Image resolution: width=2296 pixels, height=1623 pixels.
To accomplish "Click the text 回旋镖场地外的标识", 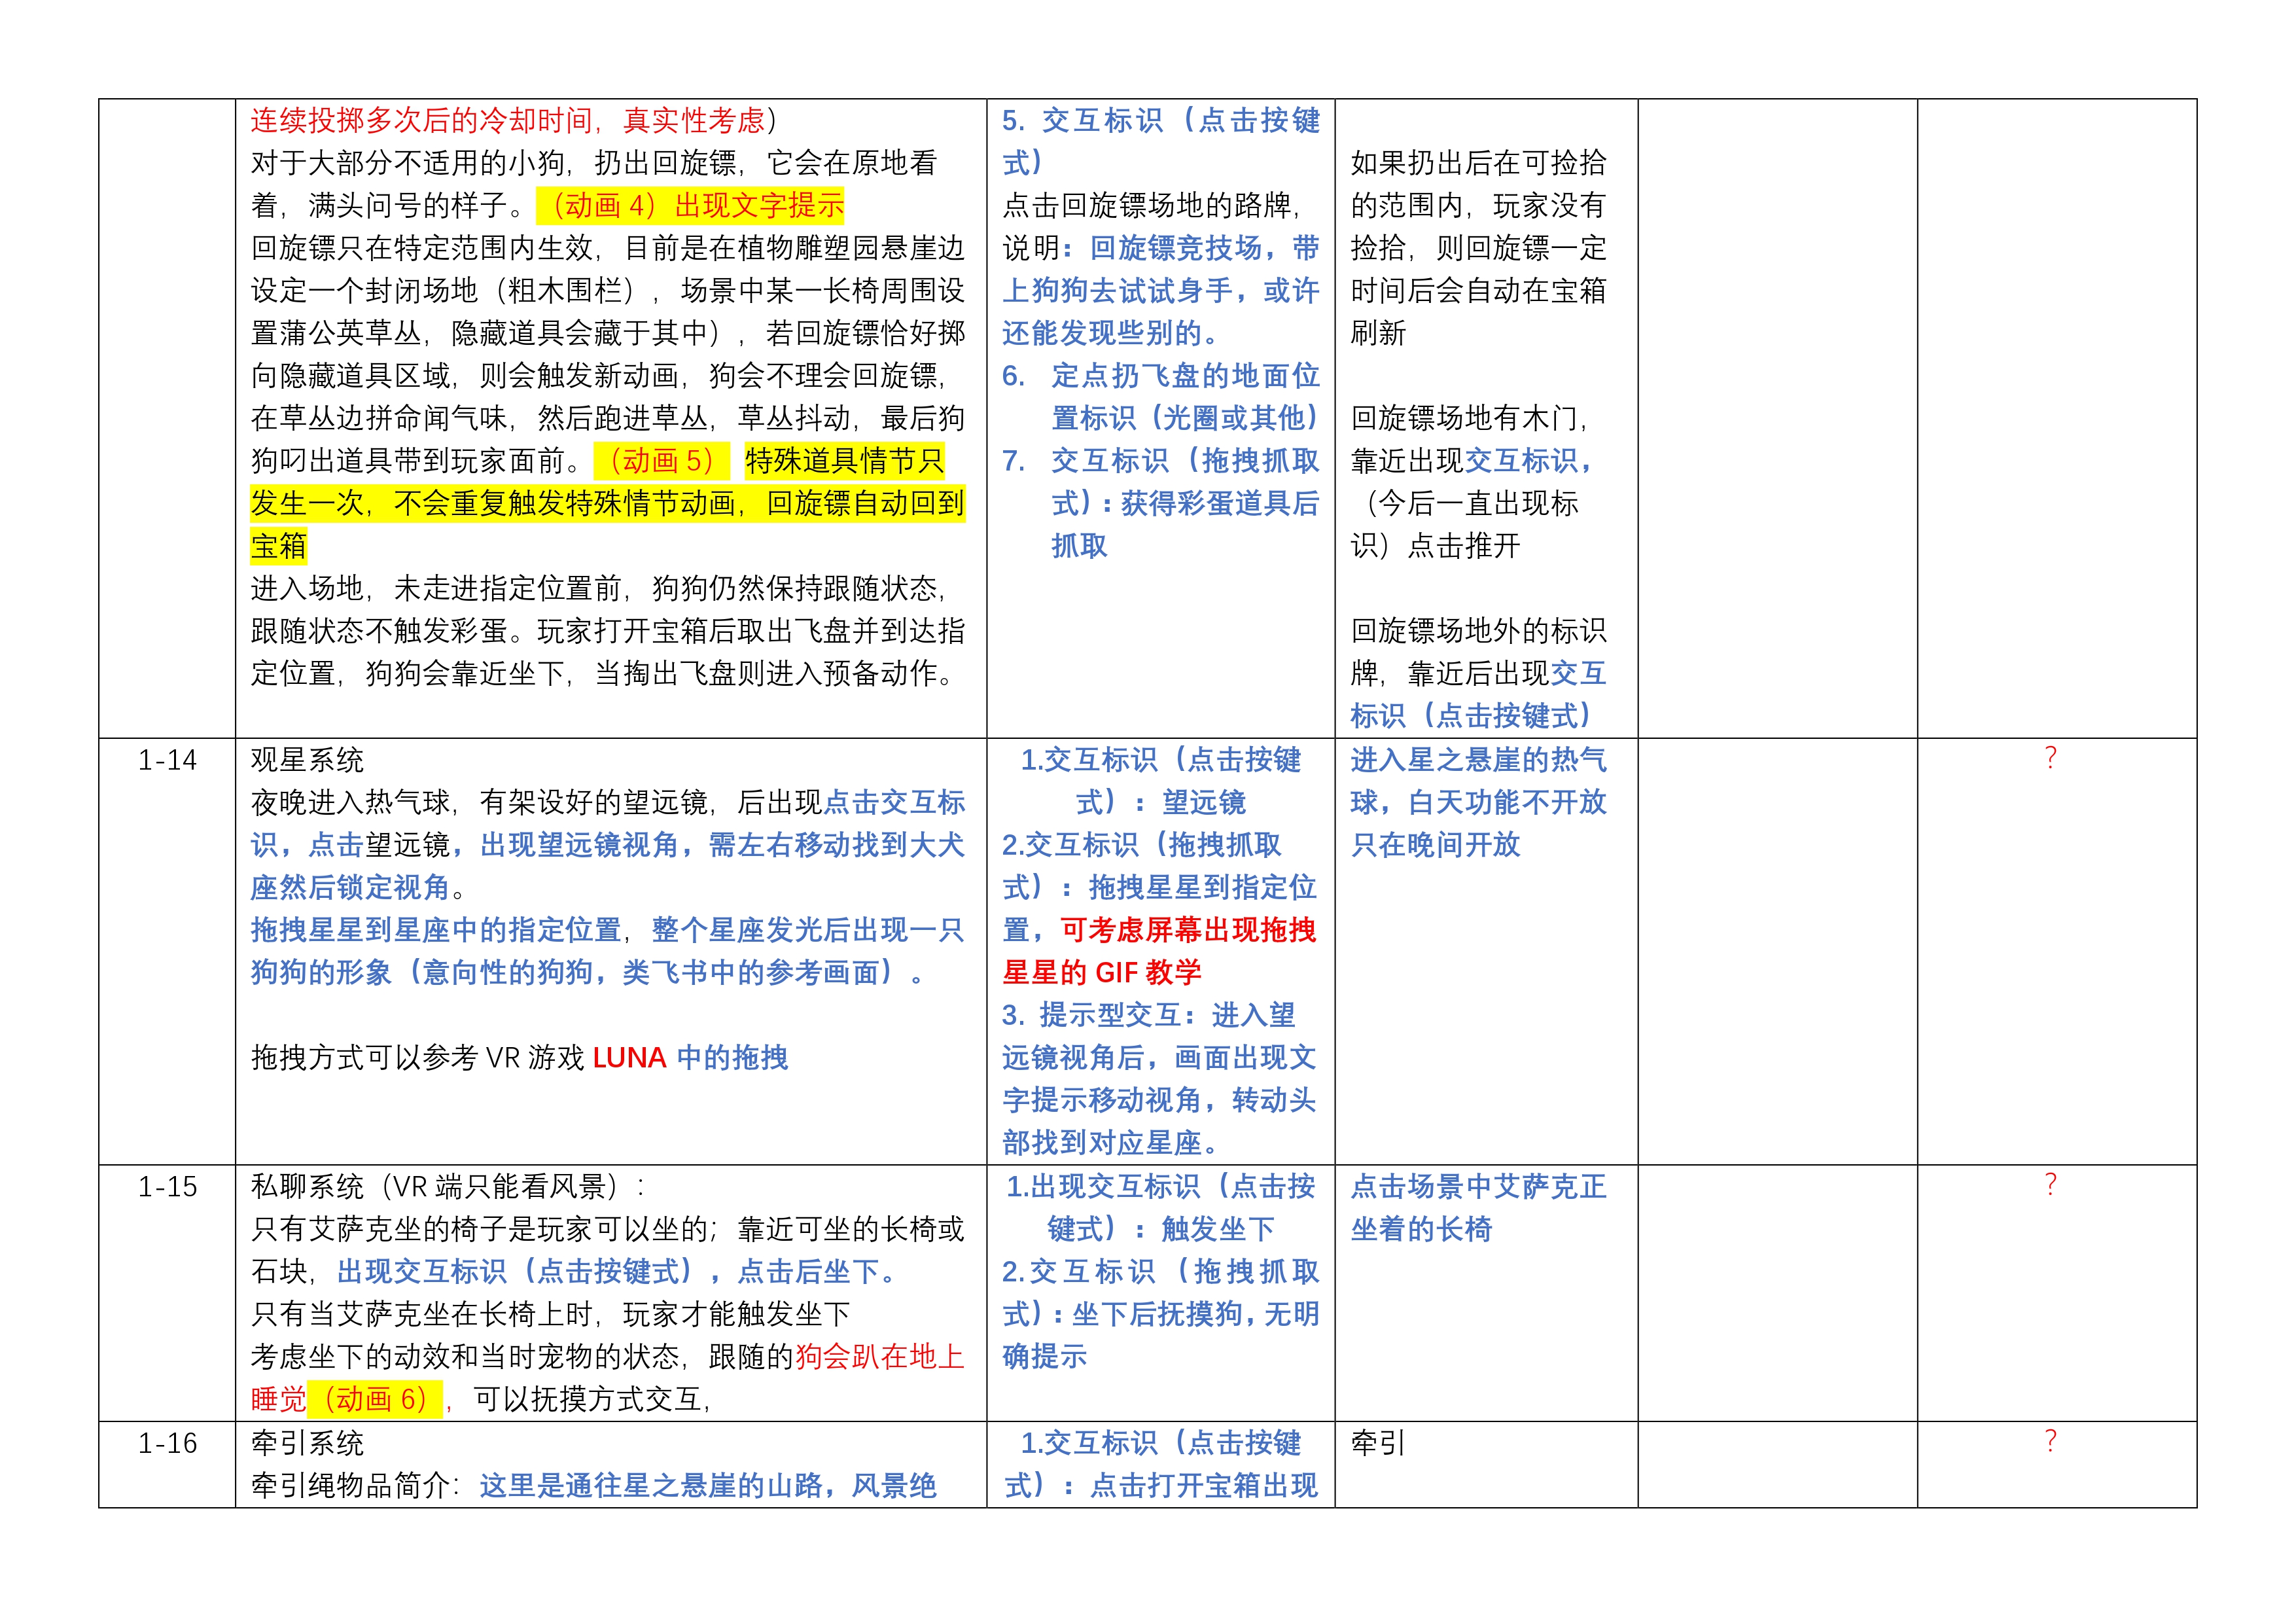I will [1479, 631].
